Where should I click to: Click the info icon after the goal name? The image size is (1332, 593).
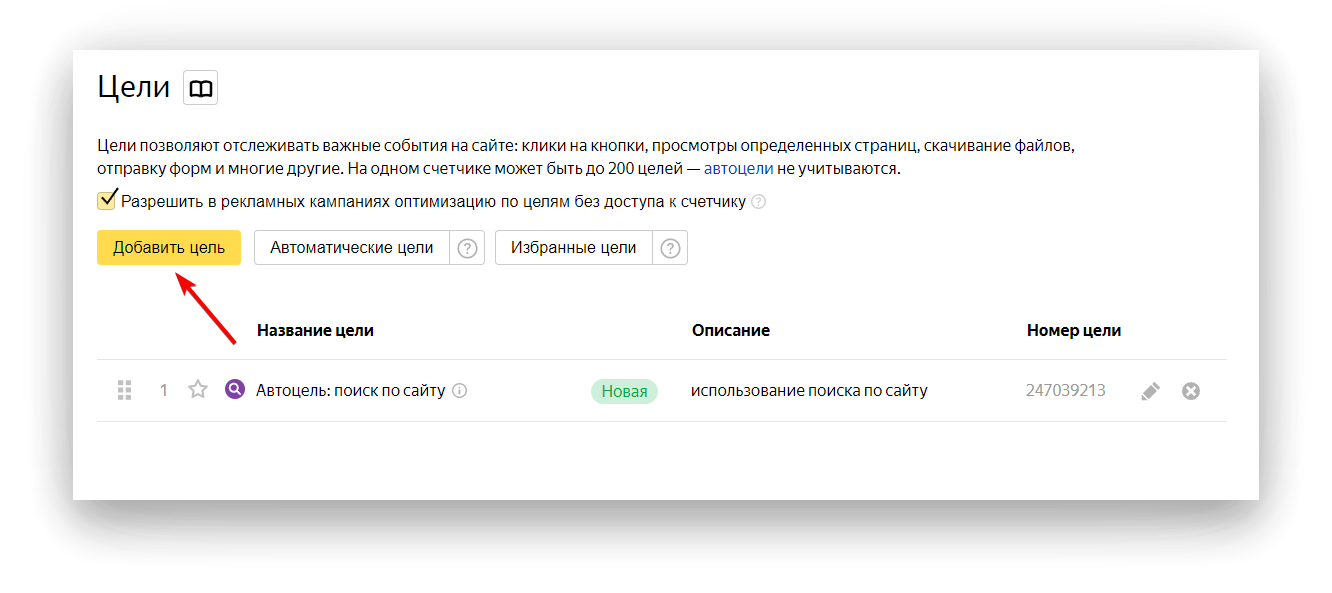pyautogui.click(x=460, y=391)
